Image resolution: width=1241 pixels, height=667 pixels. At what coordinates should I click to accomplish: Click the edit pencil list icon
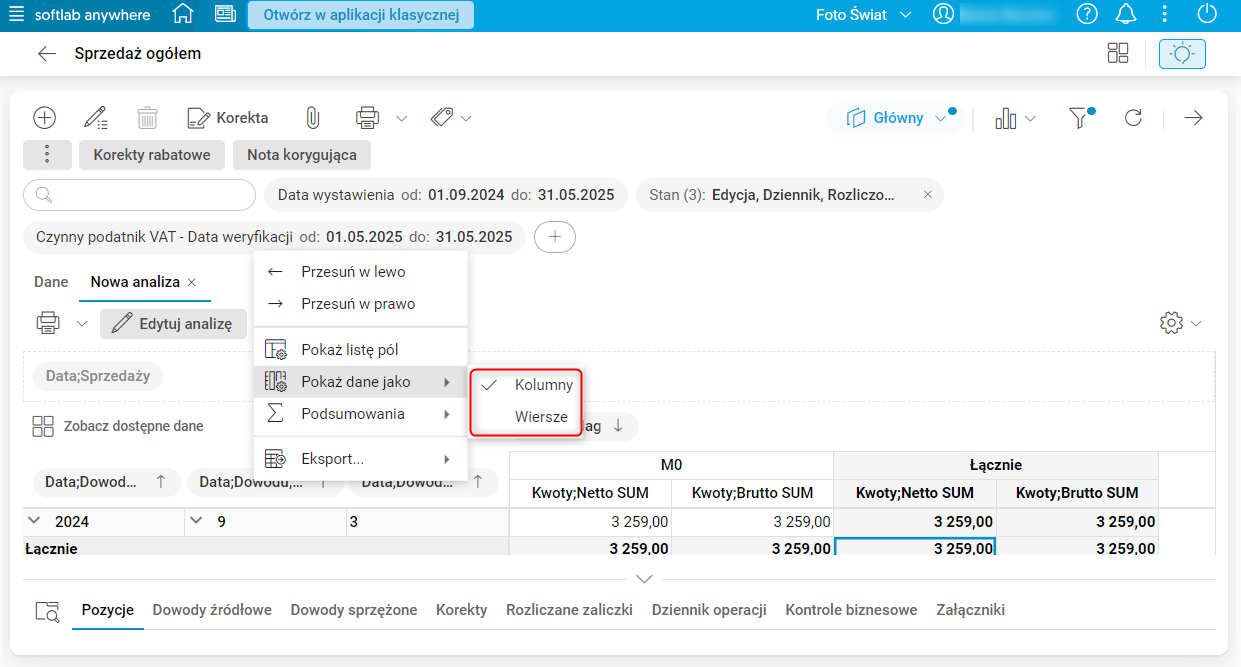(96, 118)
